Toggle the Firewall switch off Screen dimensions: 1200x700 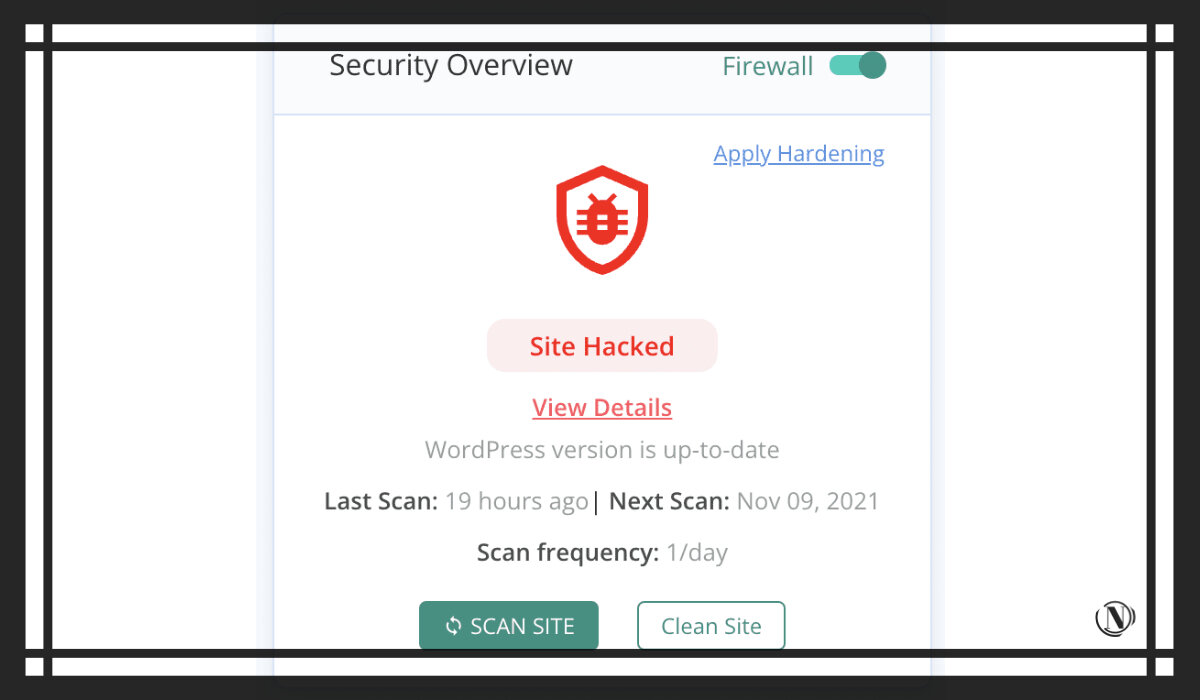coord(858,66)
